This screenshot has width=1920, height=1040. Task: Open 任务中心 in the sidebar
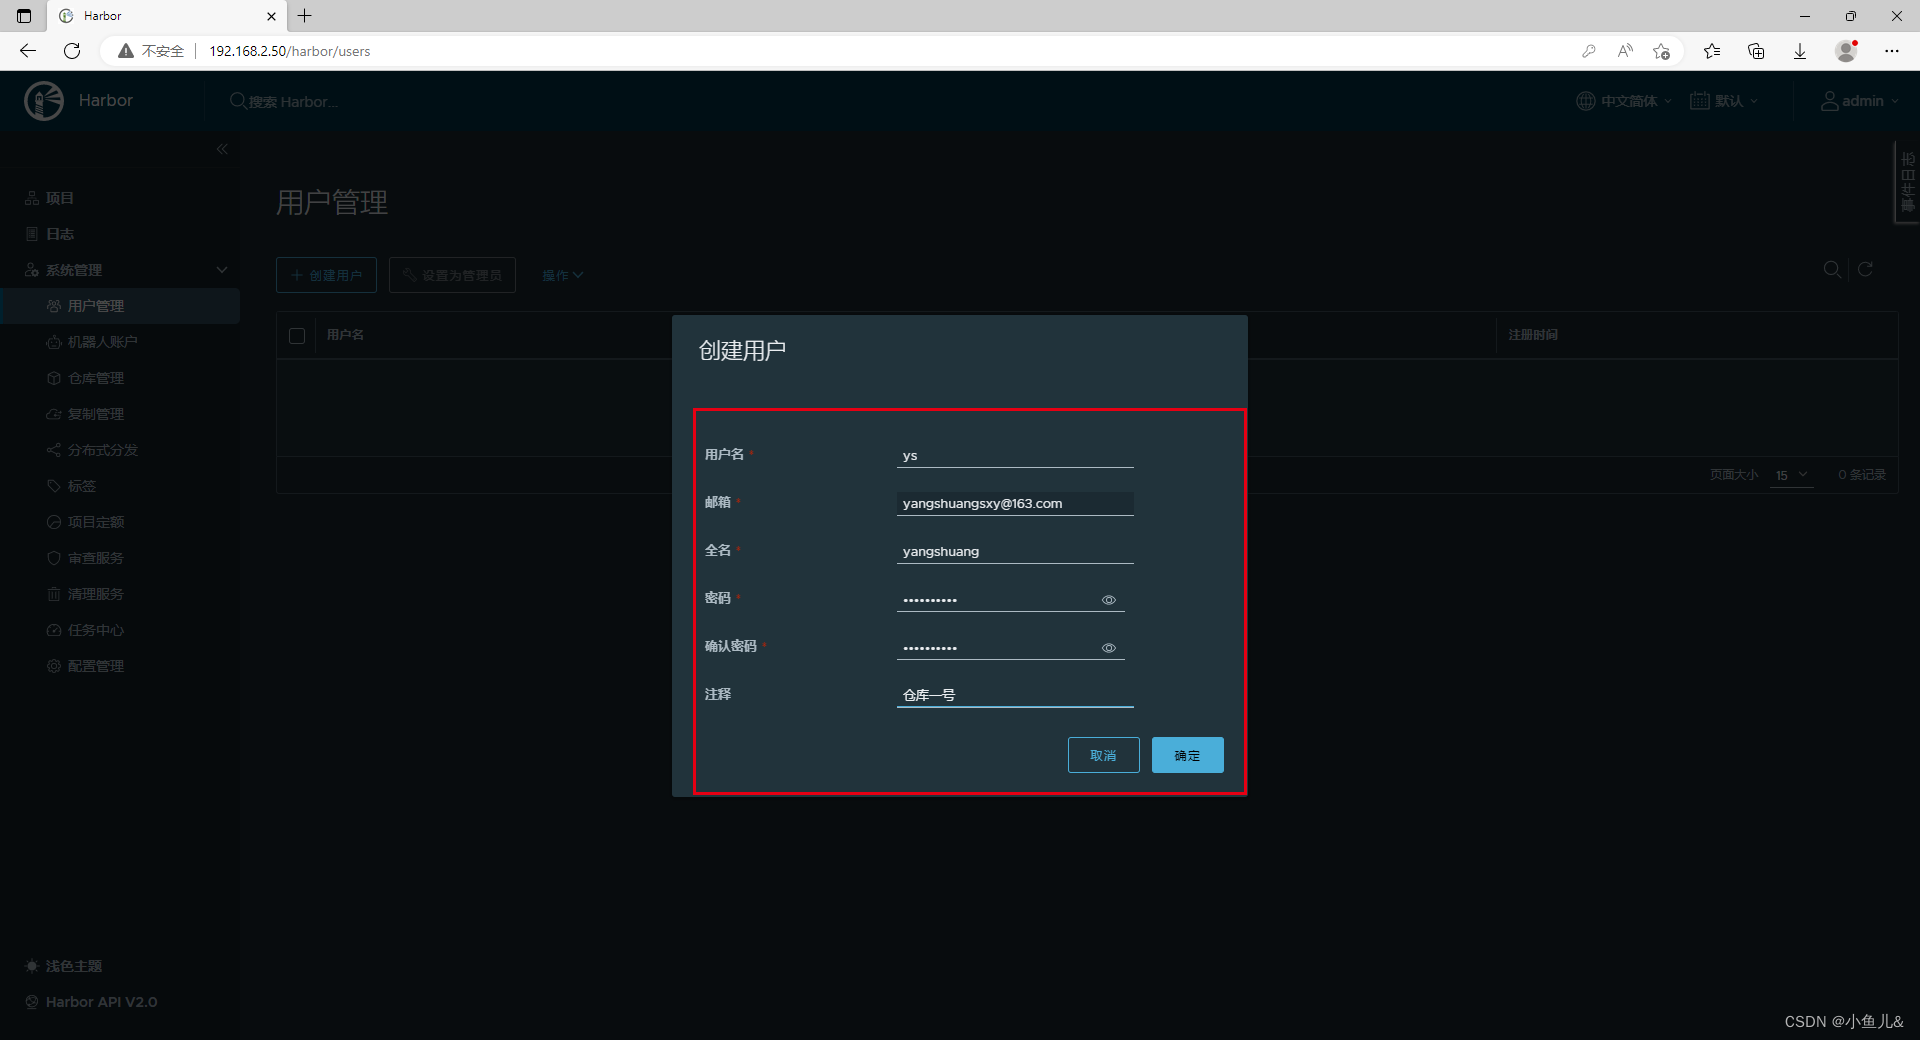click(x=96, y=630)
